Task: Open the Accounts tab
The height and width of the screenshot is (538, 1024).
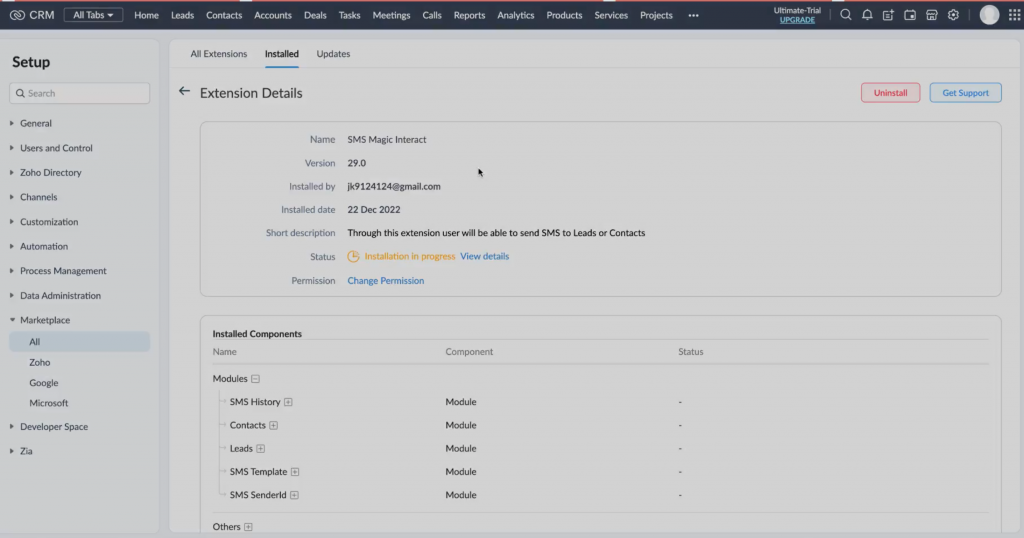Action: click(273, 15)
